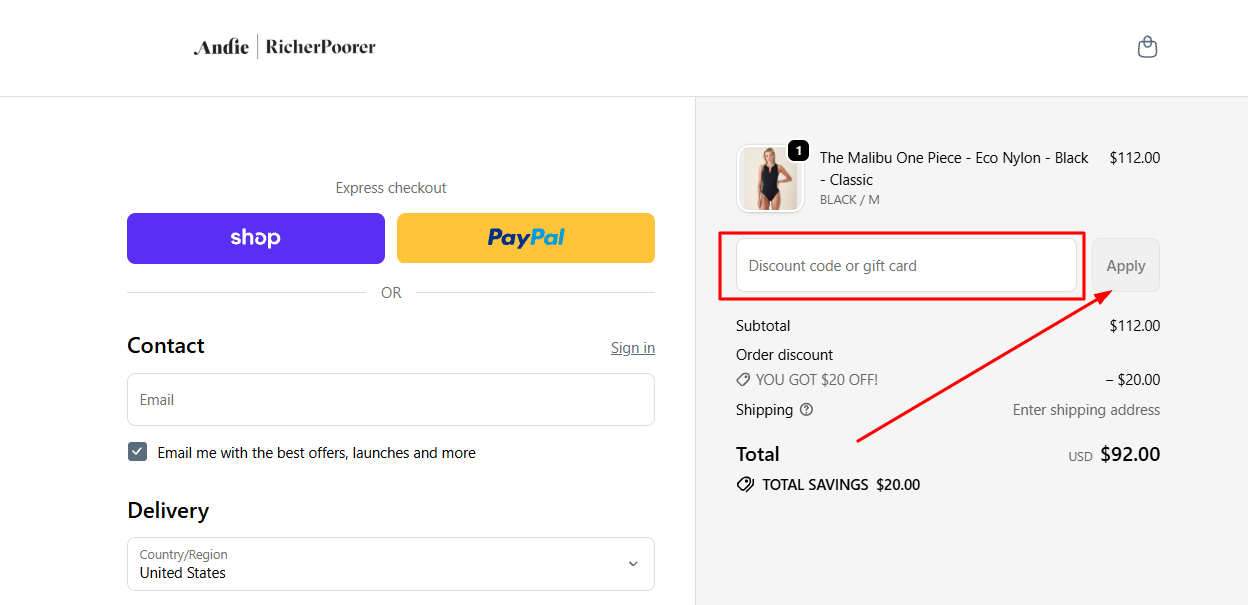
Task: Uncheck the email offers checkbox
Action: pos(137,451)
